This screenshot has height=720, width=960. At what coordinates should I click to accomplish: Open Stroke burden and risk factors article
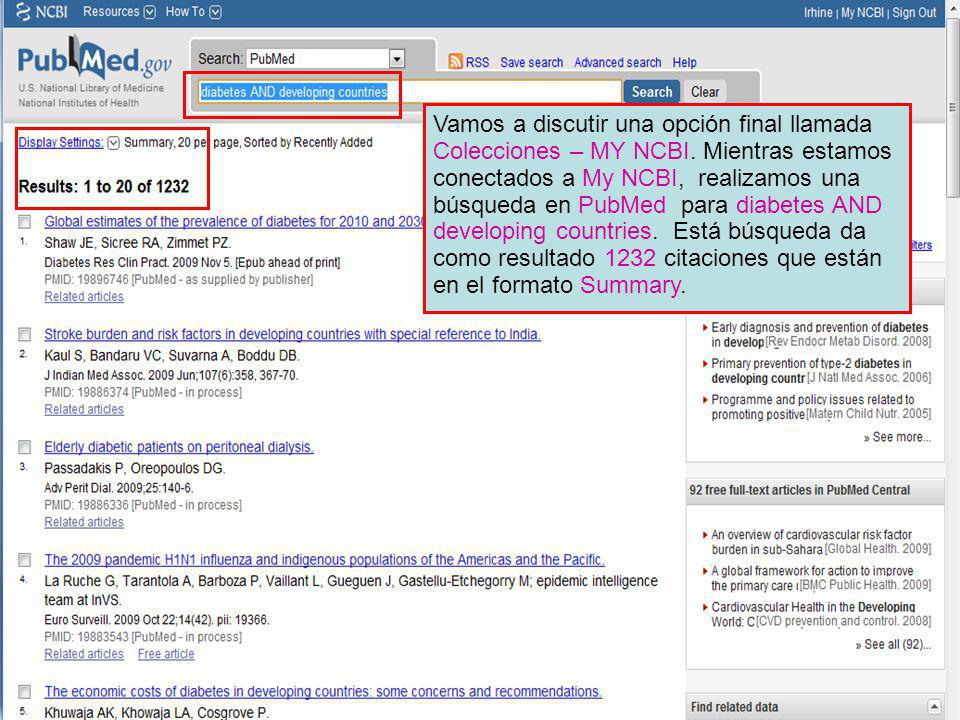[x=292, y=334]
